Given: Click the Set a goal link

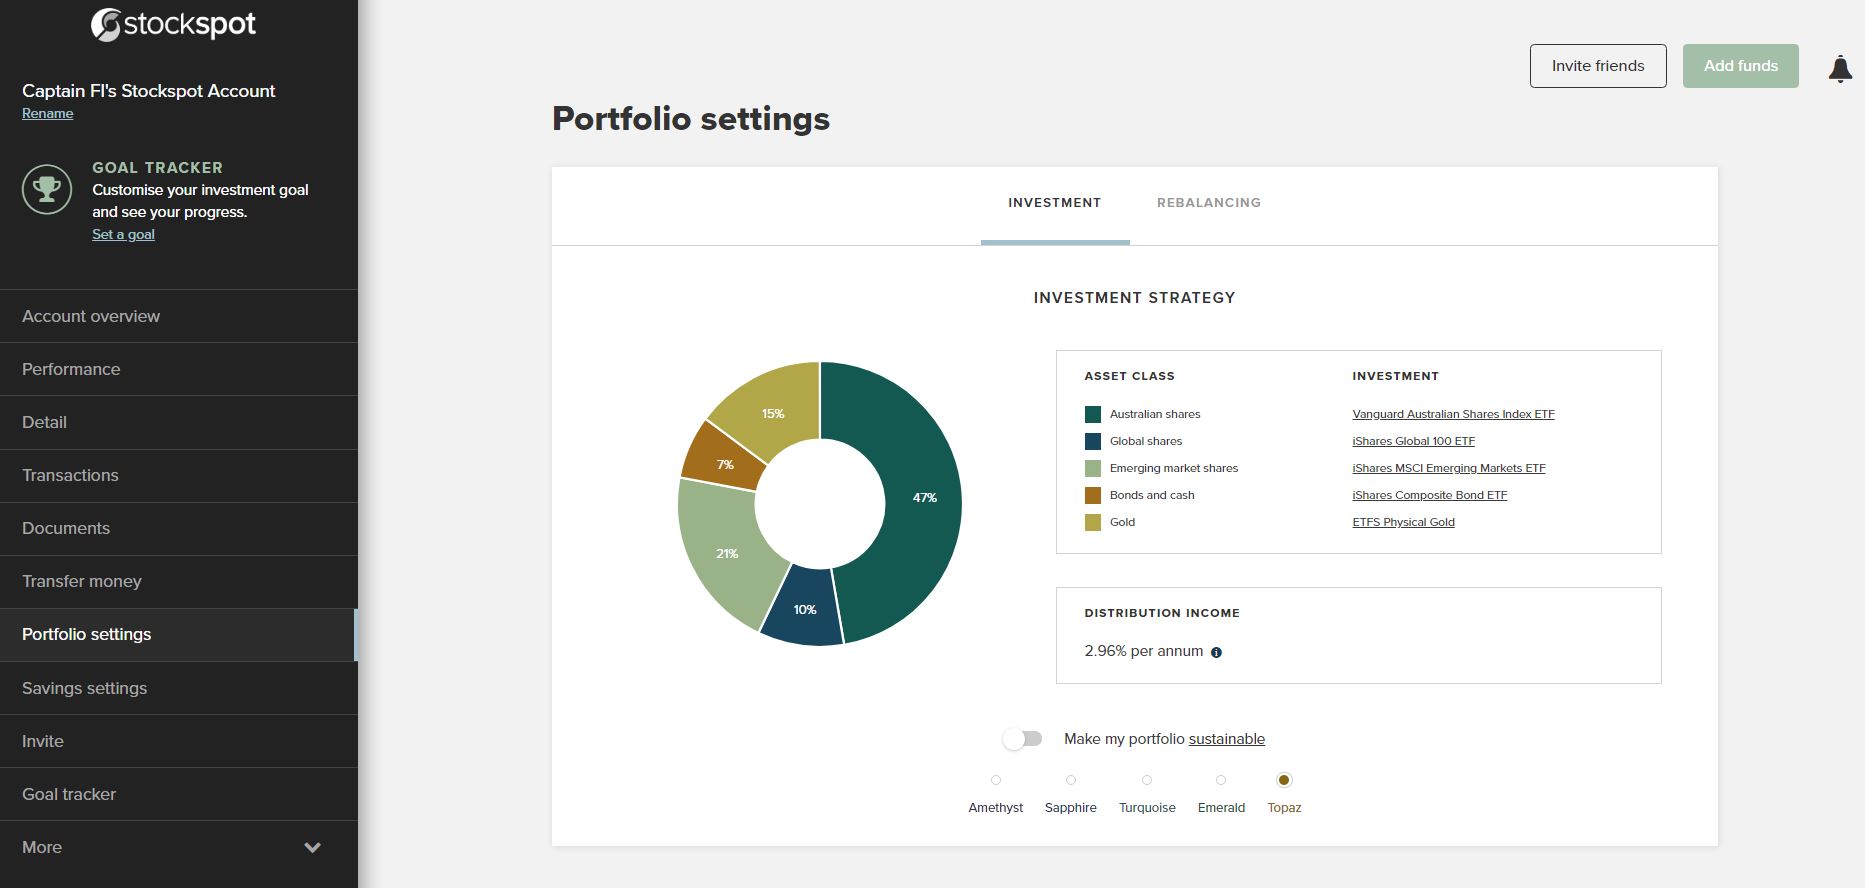Looking at the screenshot, I should [122, 233].
